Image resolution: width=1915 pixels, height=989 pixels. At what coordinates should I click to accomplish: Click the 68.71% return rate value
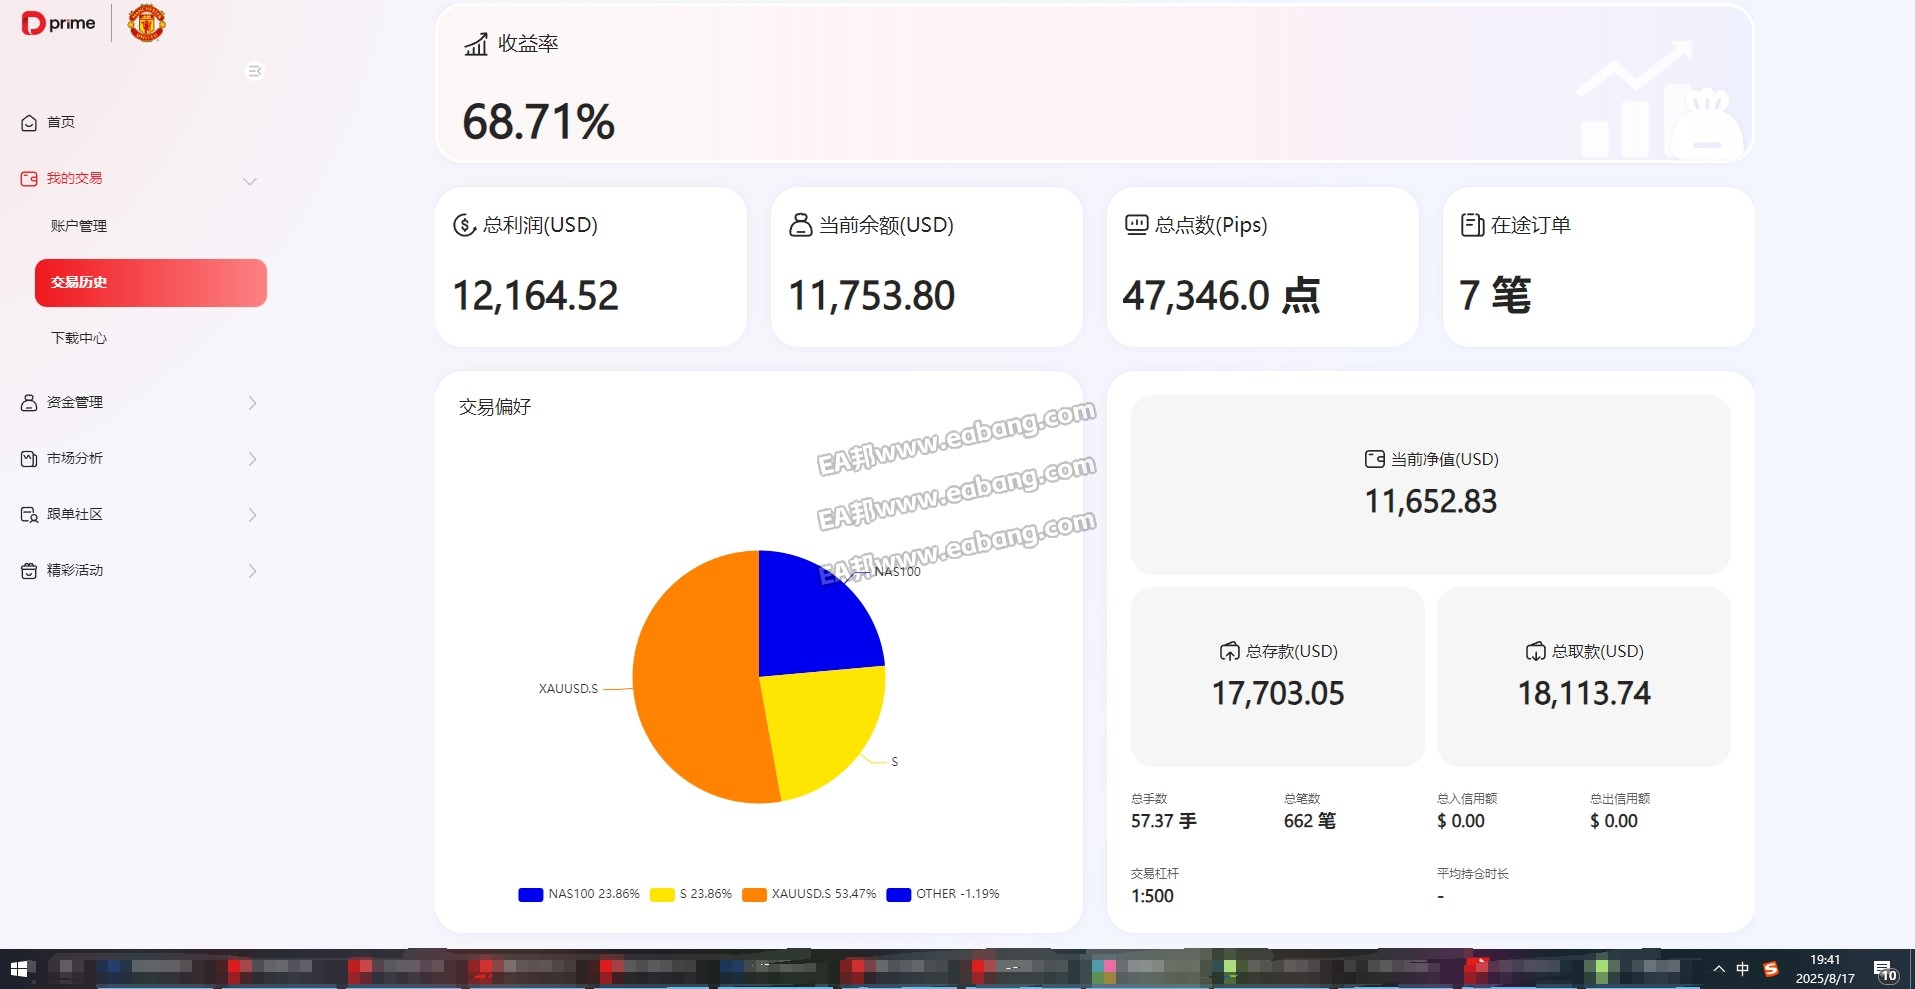pos(538,122)
